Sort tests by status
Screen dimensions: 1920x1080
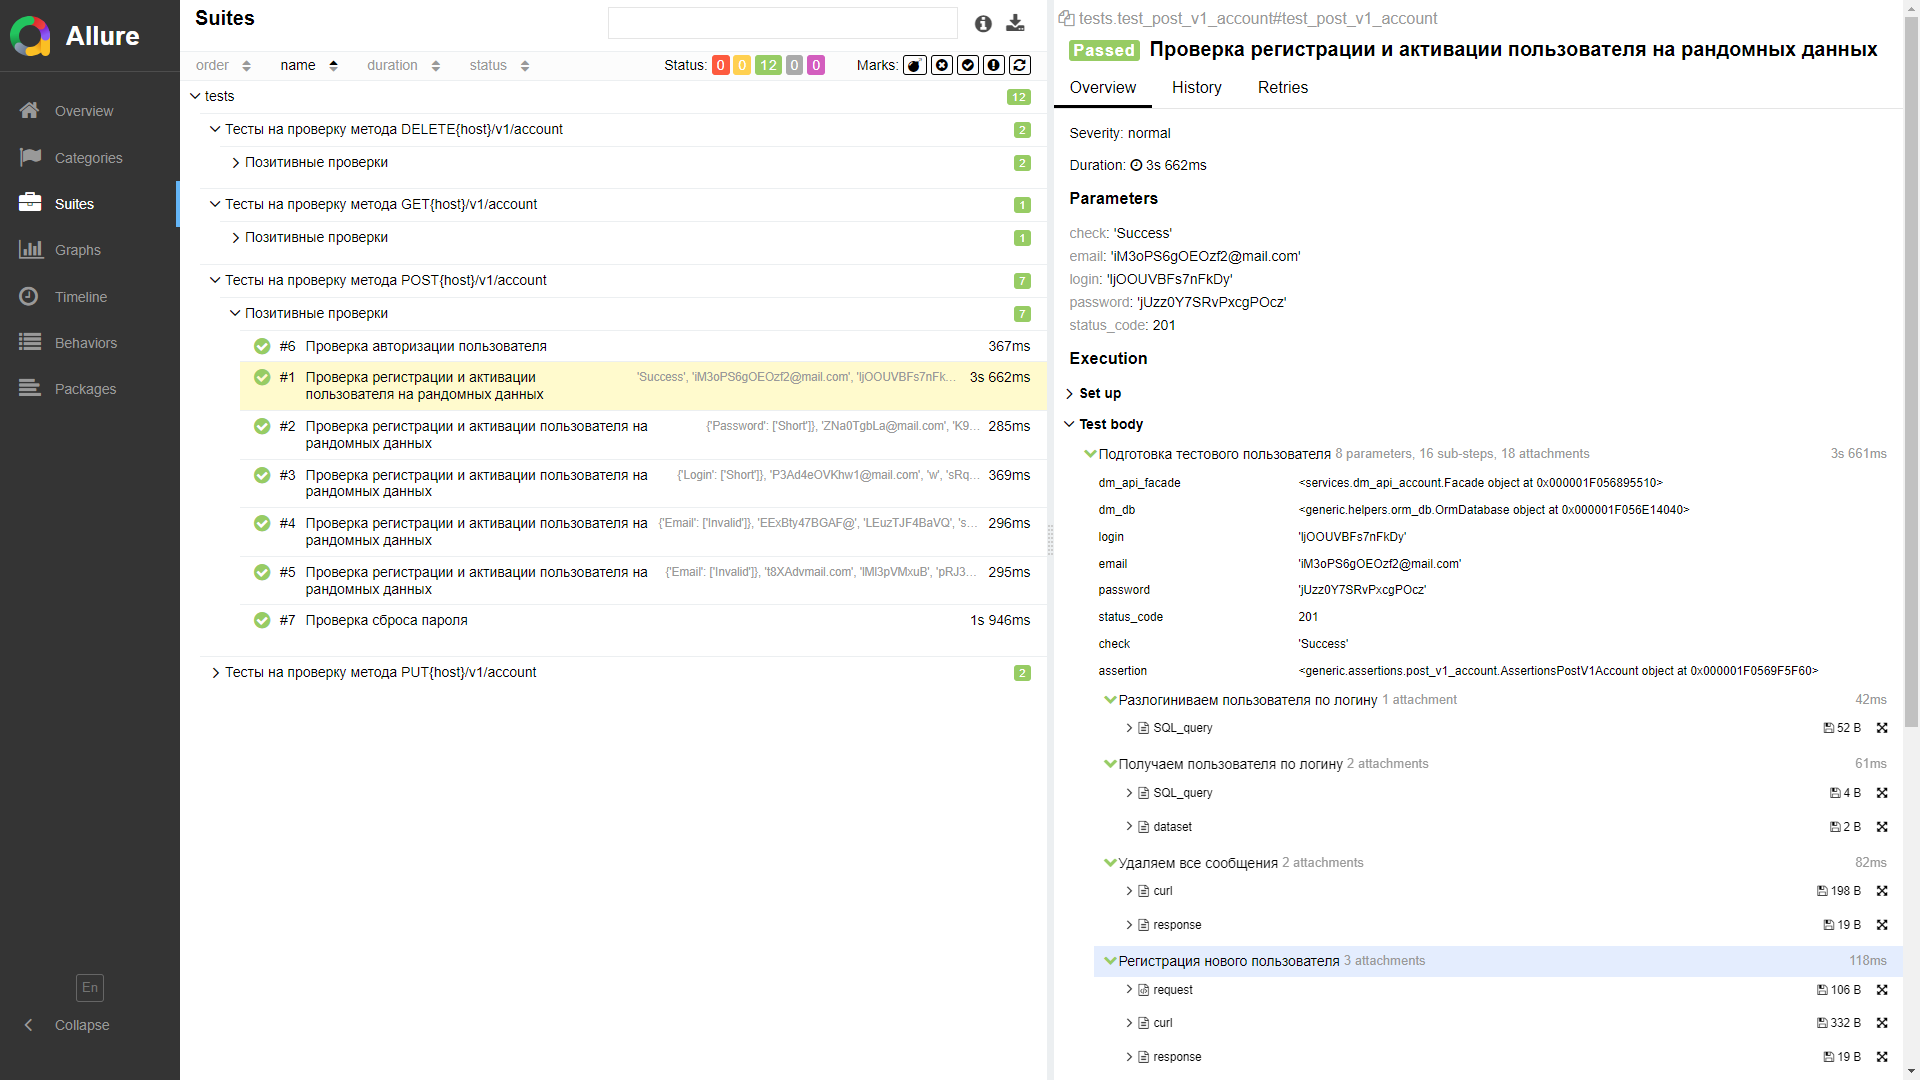(x=499, y=65)
